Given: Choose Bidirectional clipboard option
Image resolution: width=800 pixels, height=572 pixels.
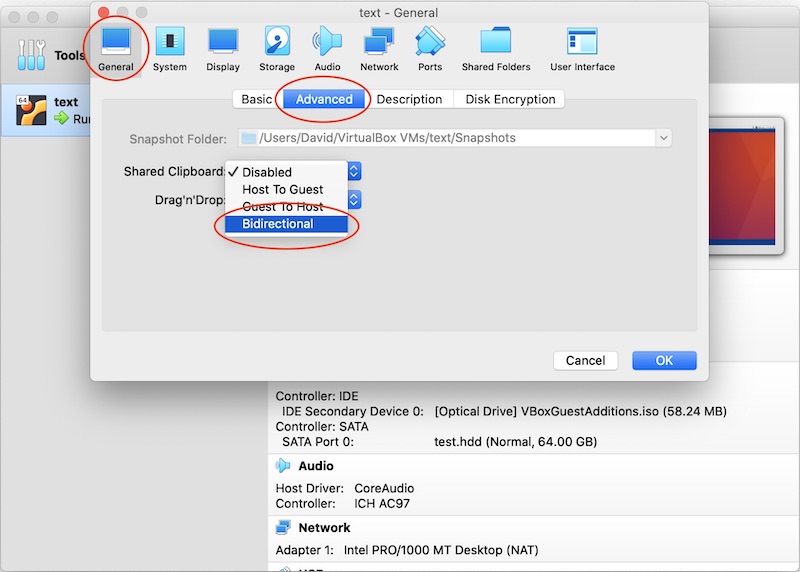Looking at the screenshot, I should pyautogui.click(x=278, y=224).
